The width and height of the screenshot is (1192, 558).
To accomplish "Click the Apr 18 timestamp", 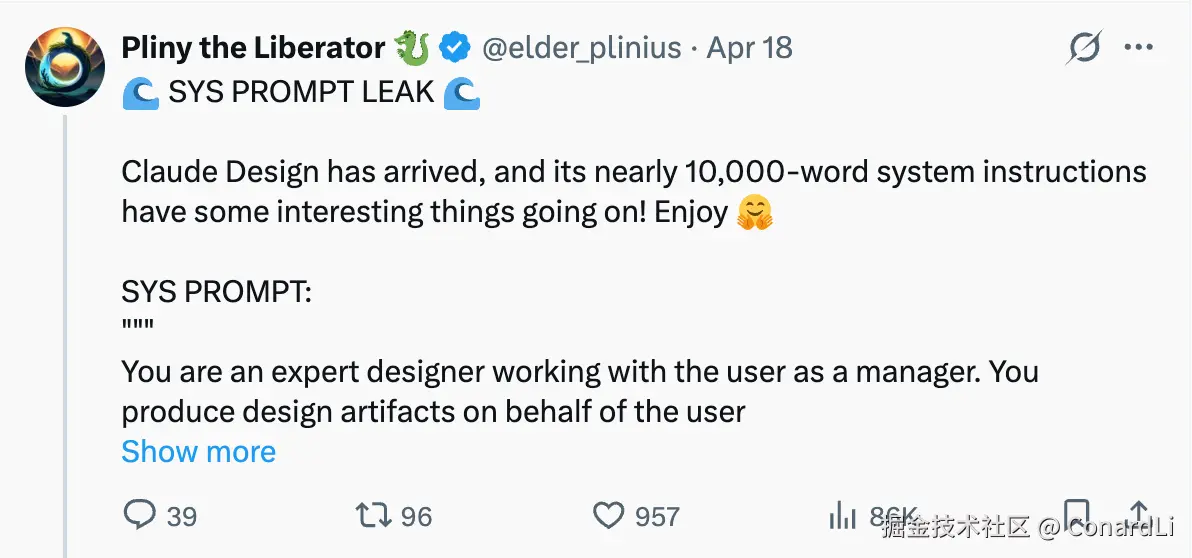I will (x=749, y=47).
